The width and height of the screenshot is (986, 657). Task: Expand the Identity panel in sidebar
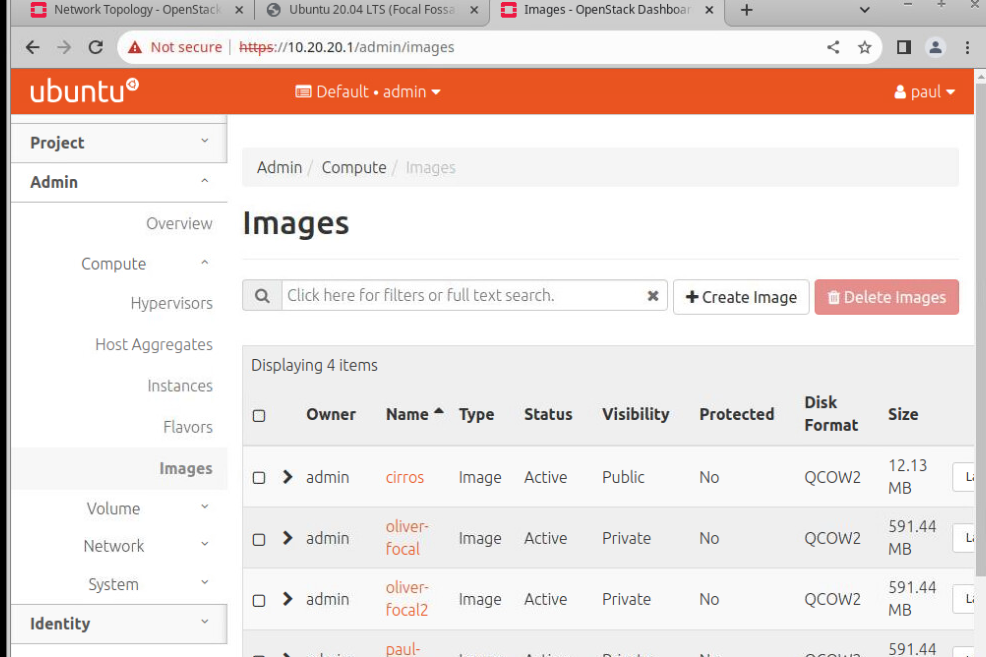coord(119,623)
